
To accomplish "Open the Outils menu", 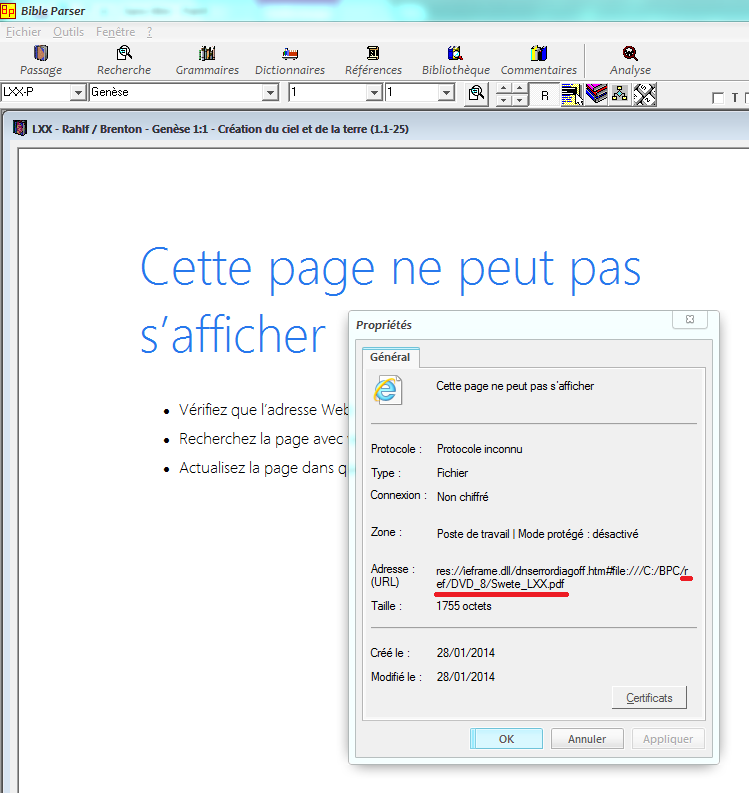I will click(68, 32).
